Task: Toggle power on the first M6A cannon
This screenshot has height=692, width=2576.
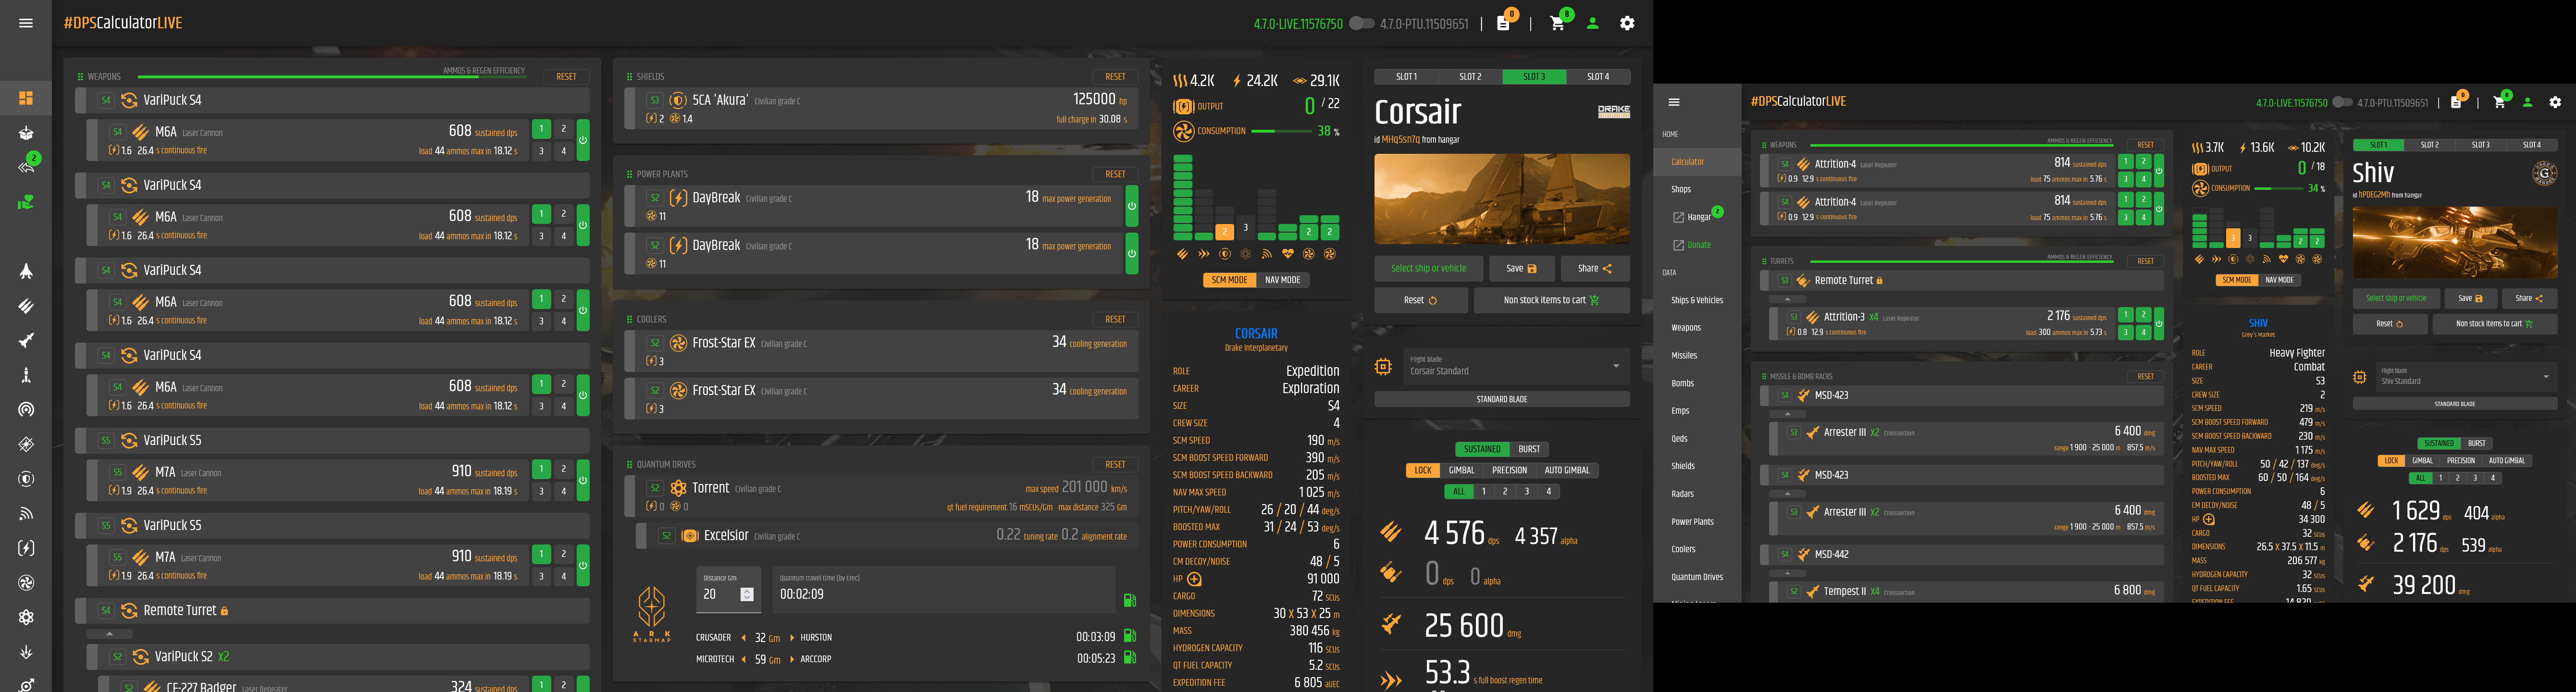Action: click(583, 140)
